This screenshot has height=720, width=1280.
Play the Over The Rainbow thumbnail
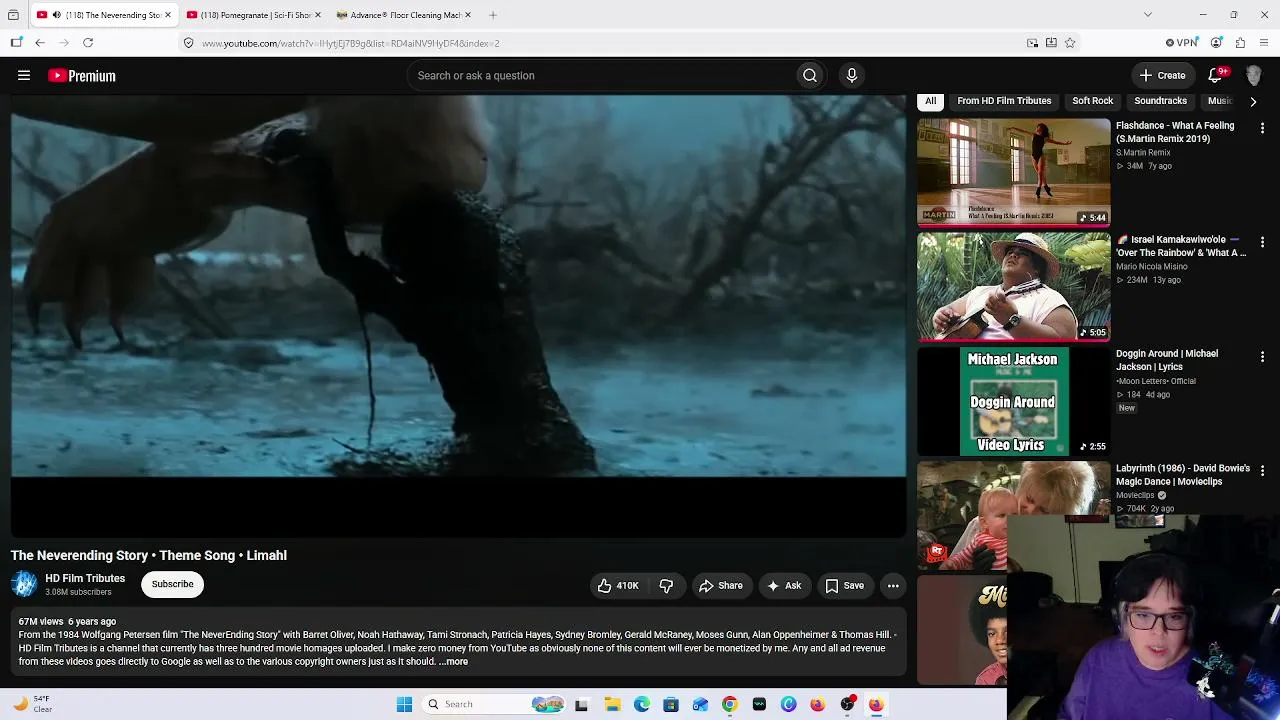1014,287
